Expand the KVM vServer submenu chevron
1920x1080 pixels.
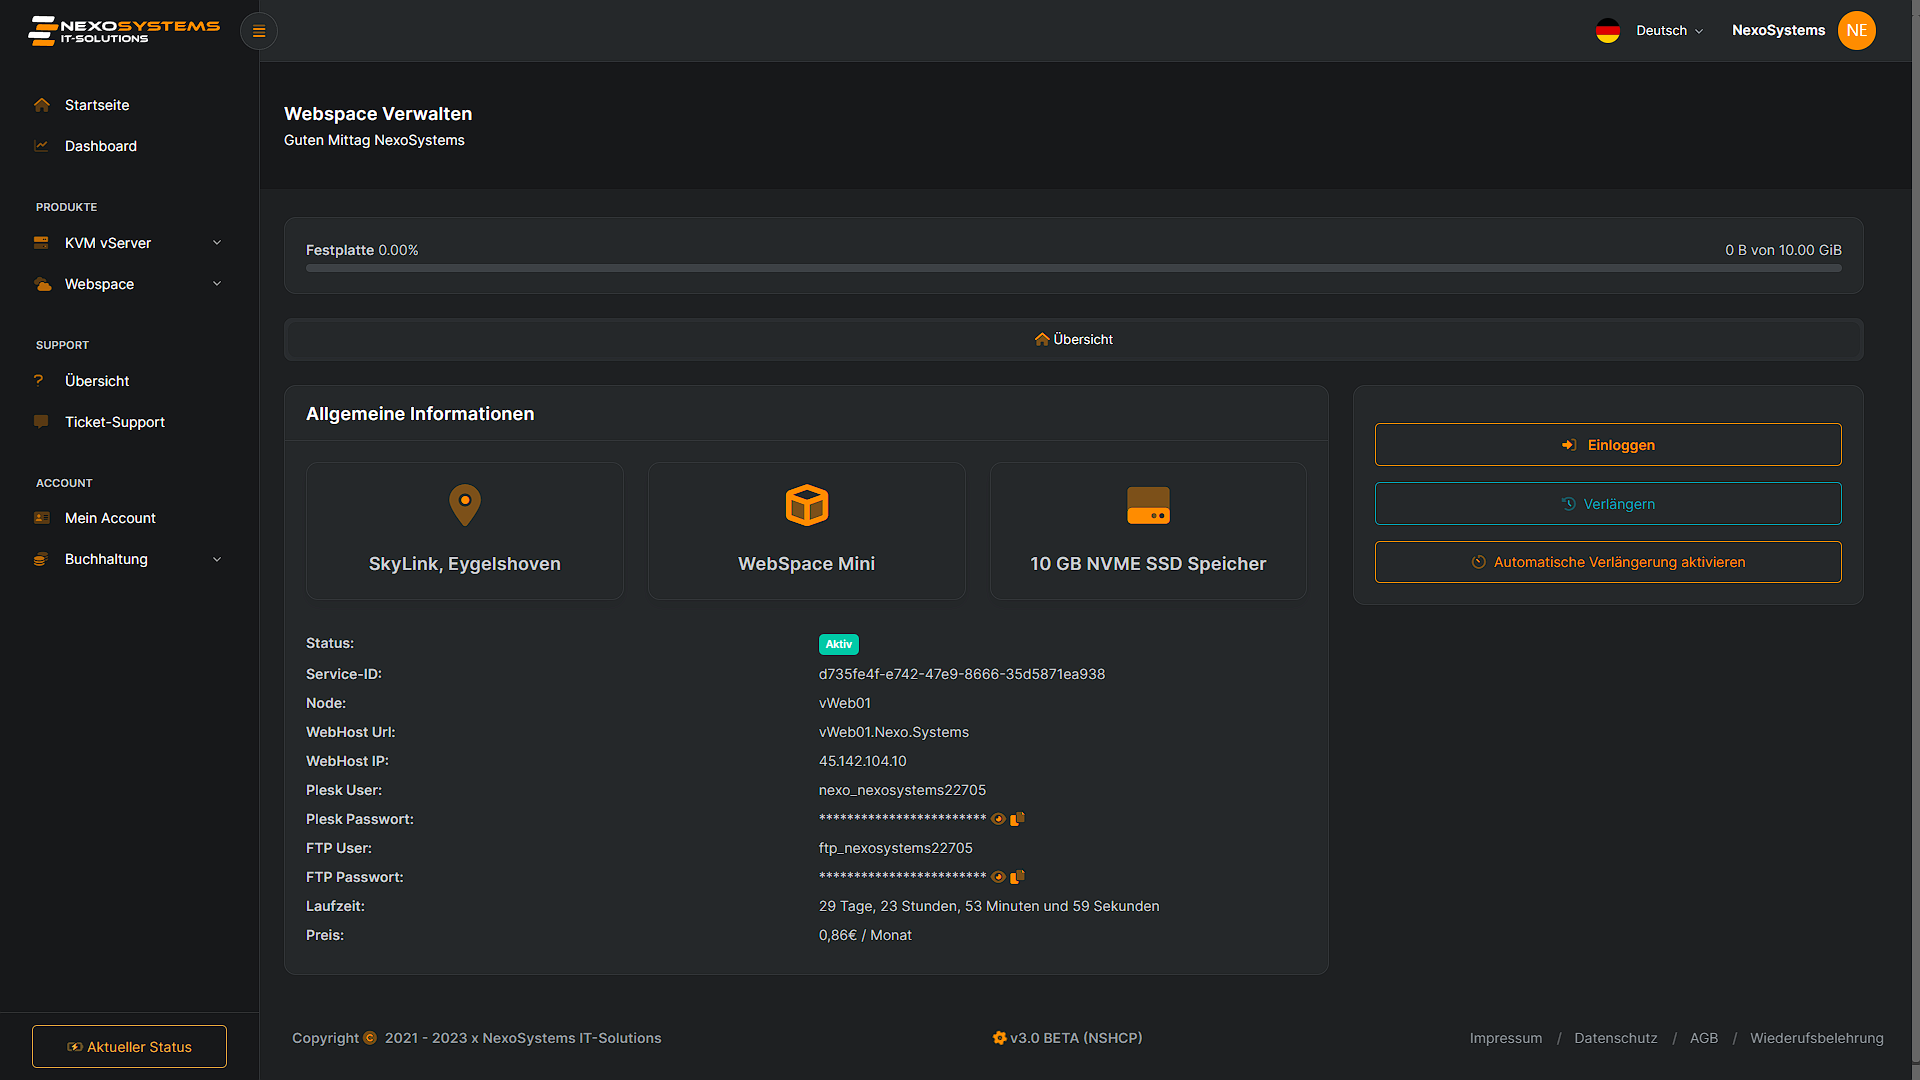pos(217,243)
